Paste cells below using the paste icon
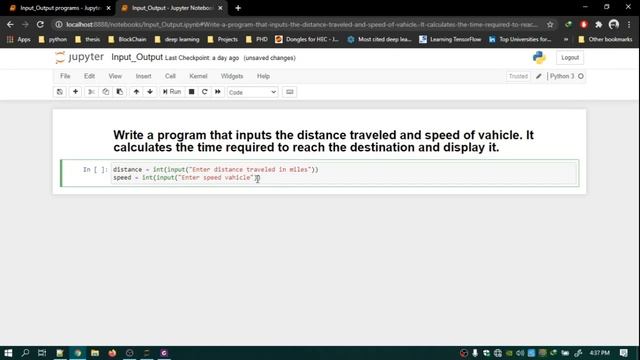The image size is (640, 360). pyautogui.click(x=120, y=92)
